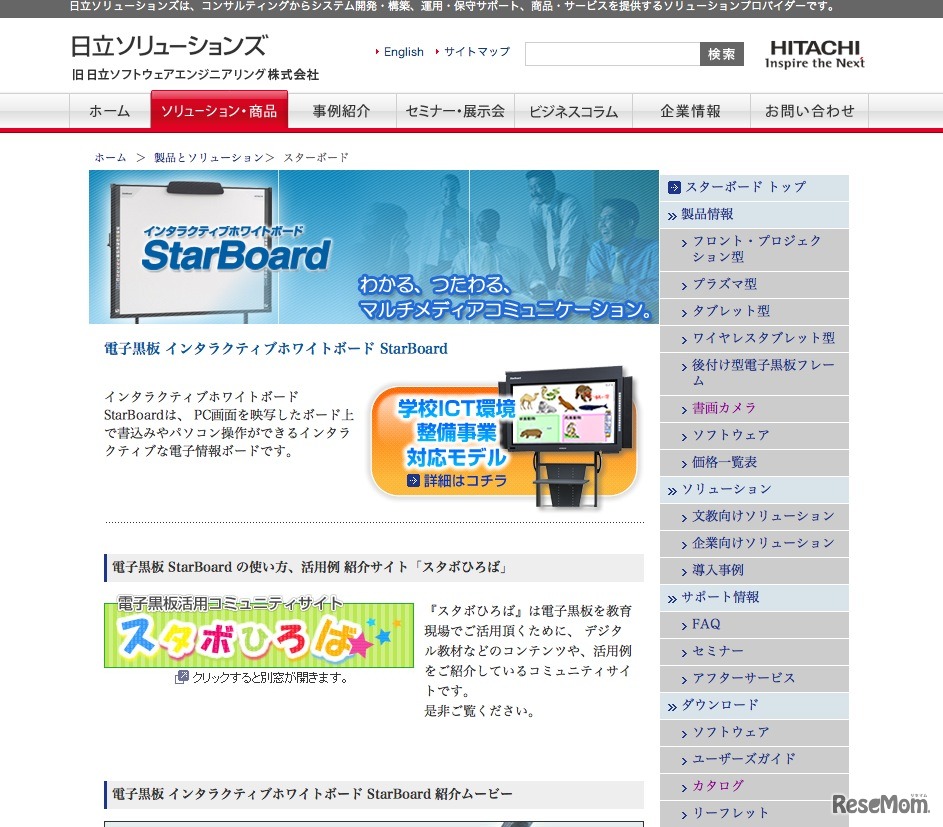Click the 検索 search button

click(x=721, y=54)
